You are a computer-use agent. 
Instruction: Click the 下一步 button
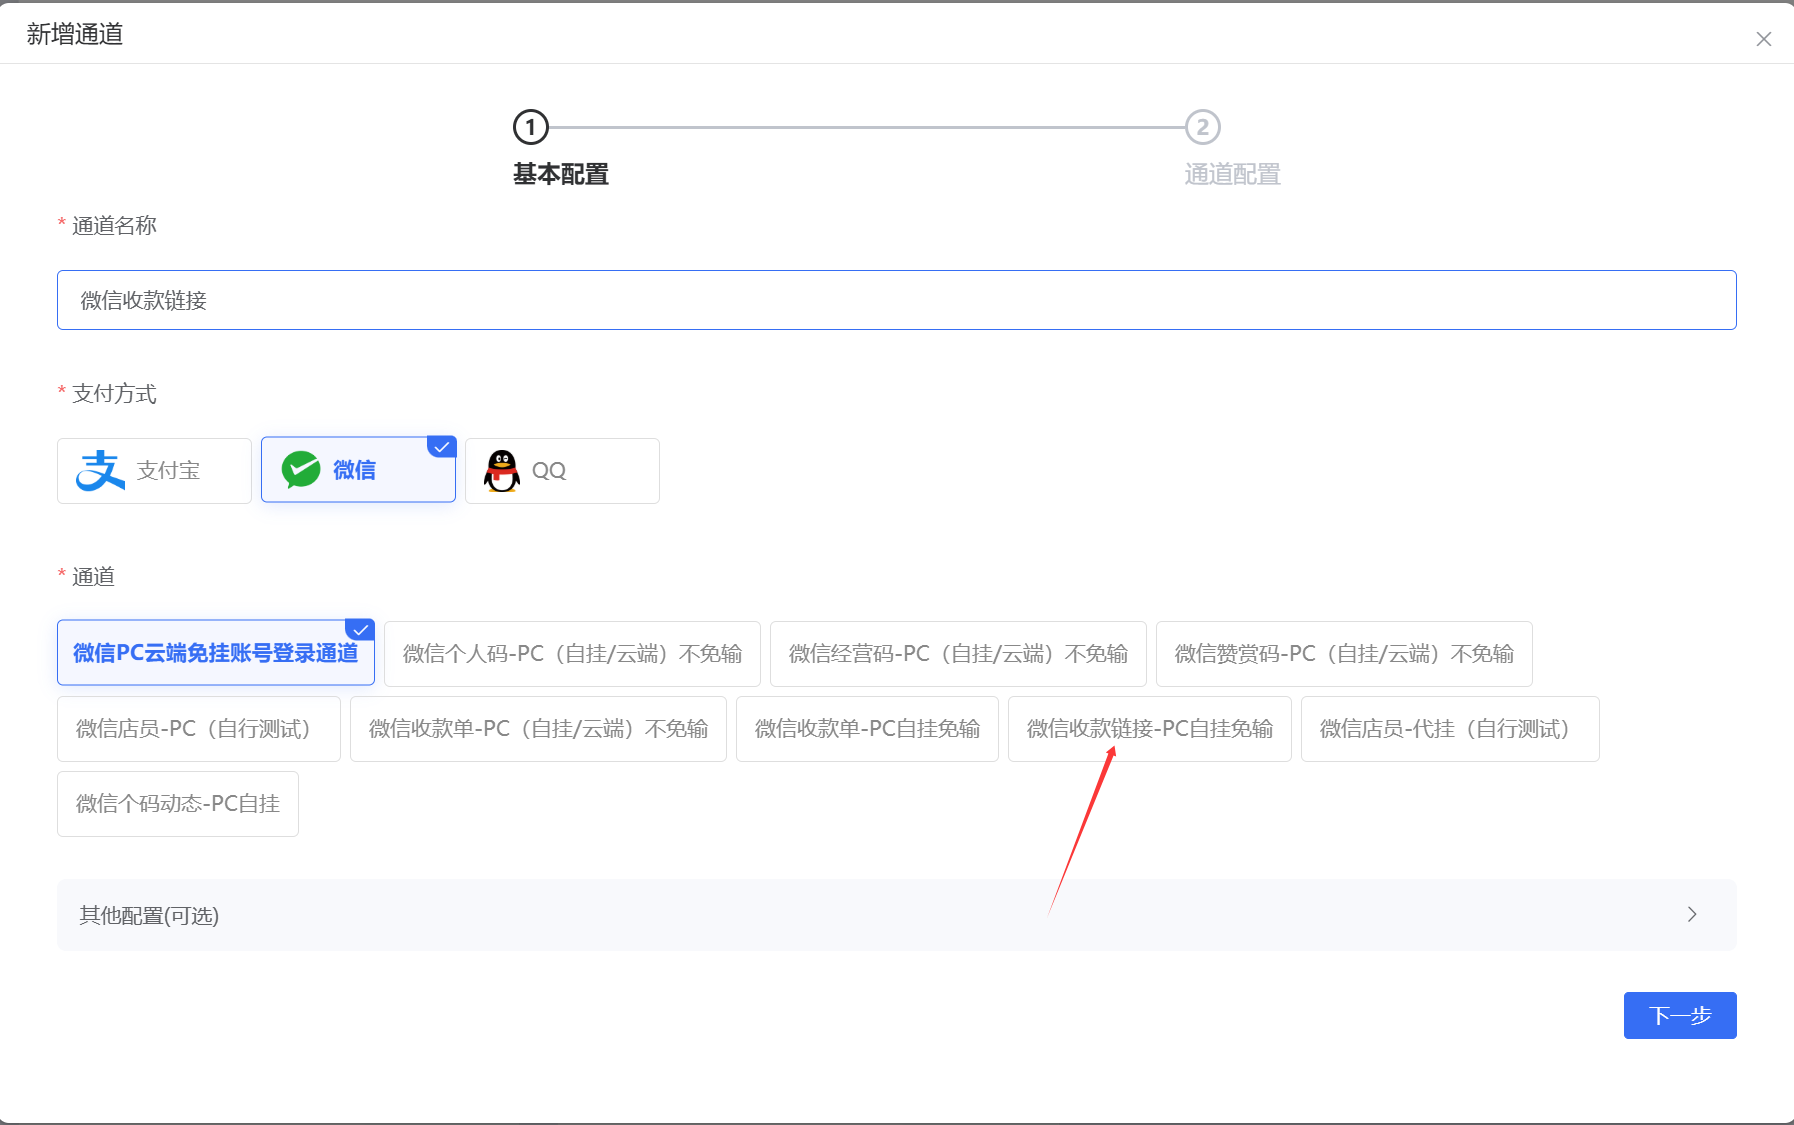pyautogui.click(x=1680, y=1016)
